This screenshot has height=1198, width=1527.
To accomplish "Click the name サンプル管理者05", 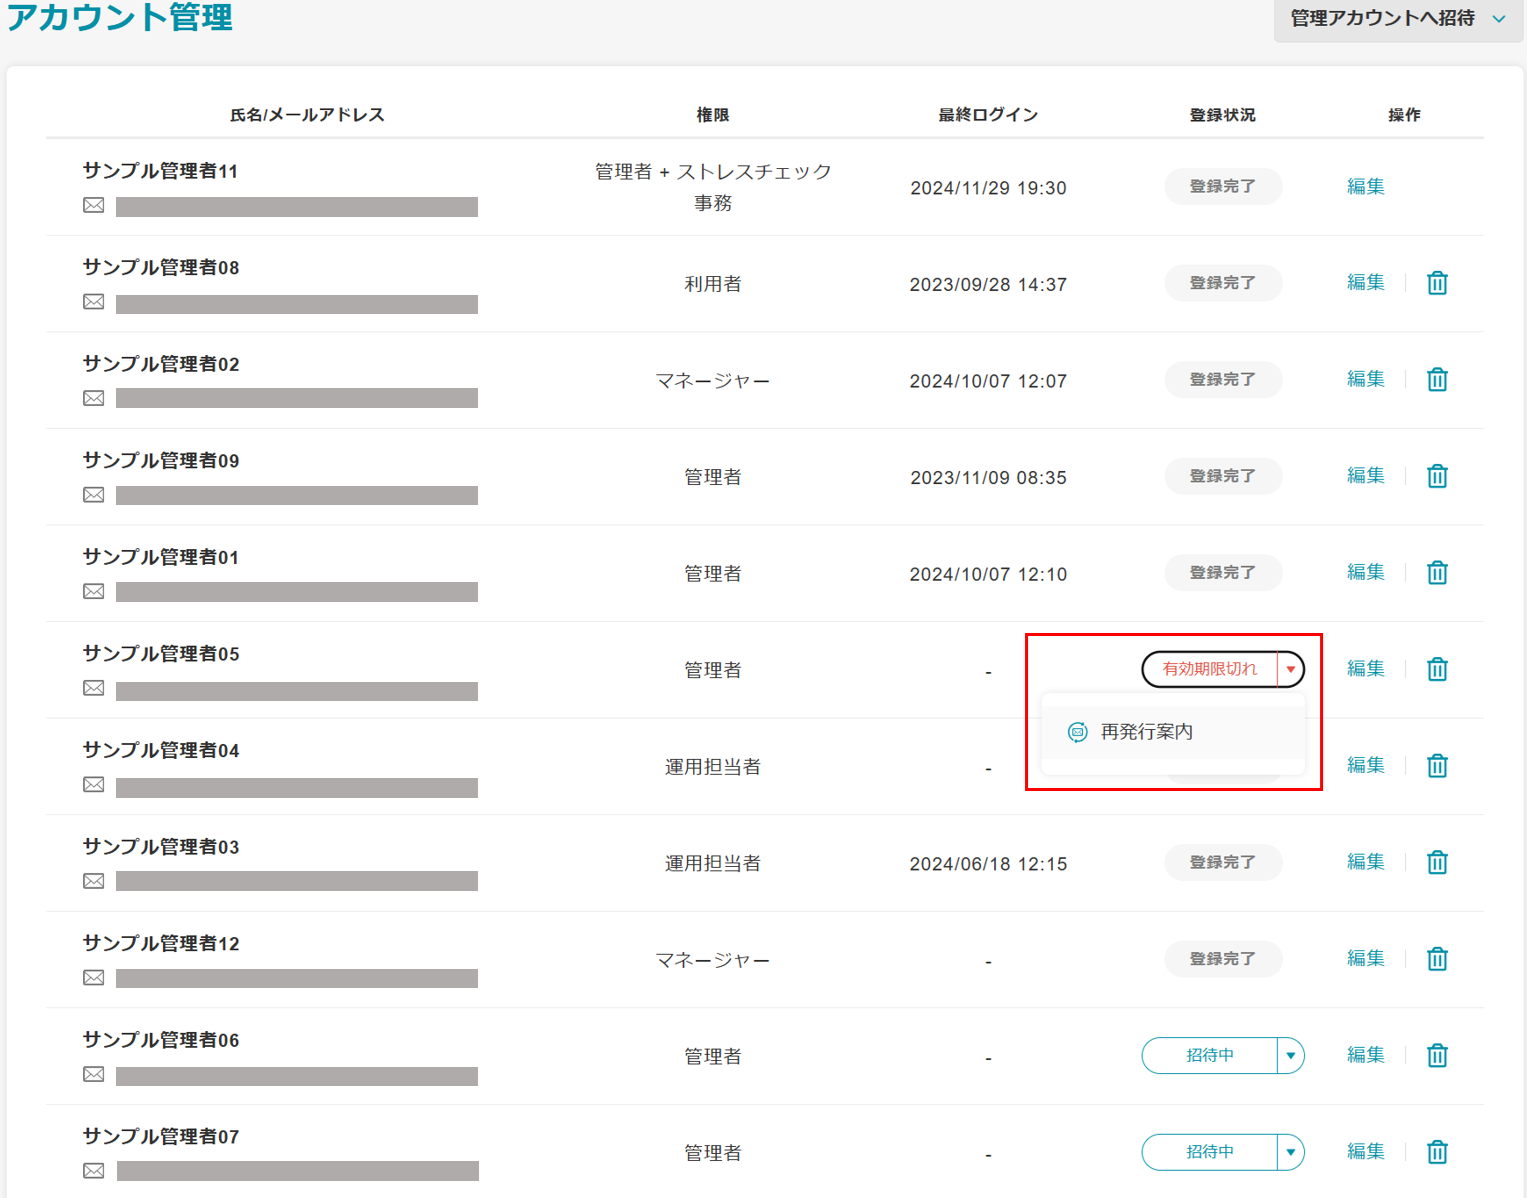I will (161, 654).
